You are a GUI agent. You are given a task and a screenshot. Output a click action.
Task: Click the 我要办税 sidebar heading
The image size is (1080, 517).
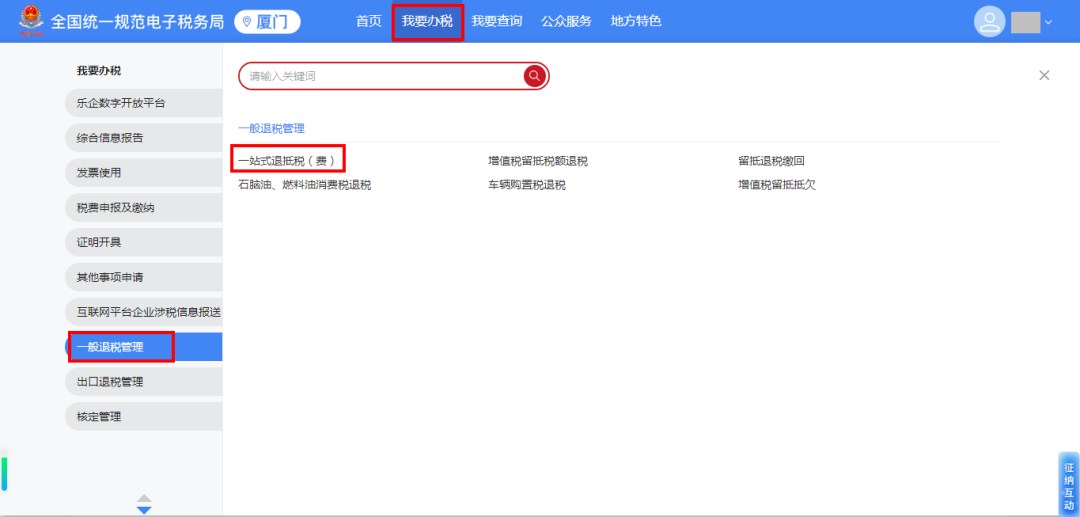point(98,70)
